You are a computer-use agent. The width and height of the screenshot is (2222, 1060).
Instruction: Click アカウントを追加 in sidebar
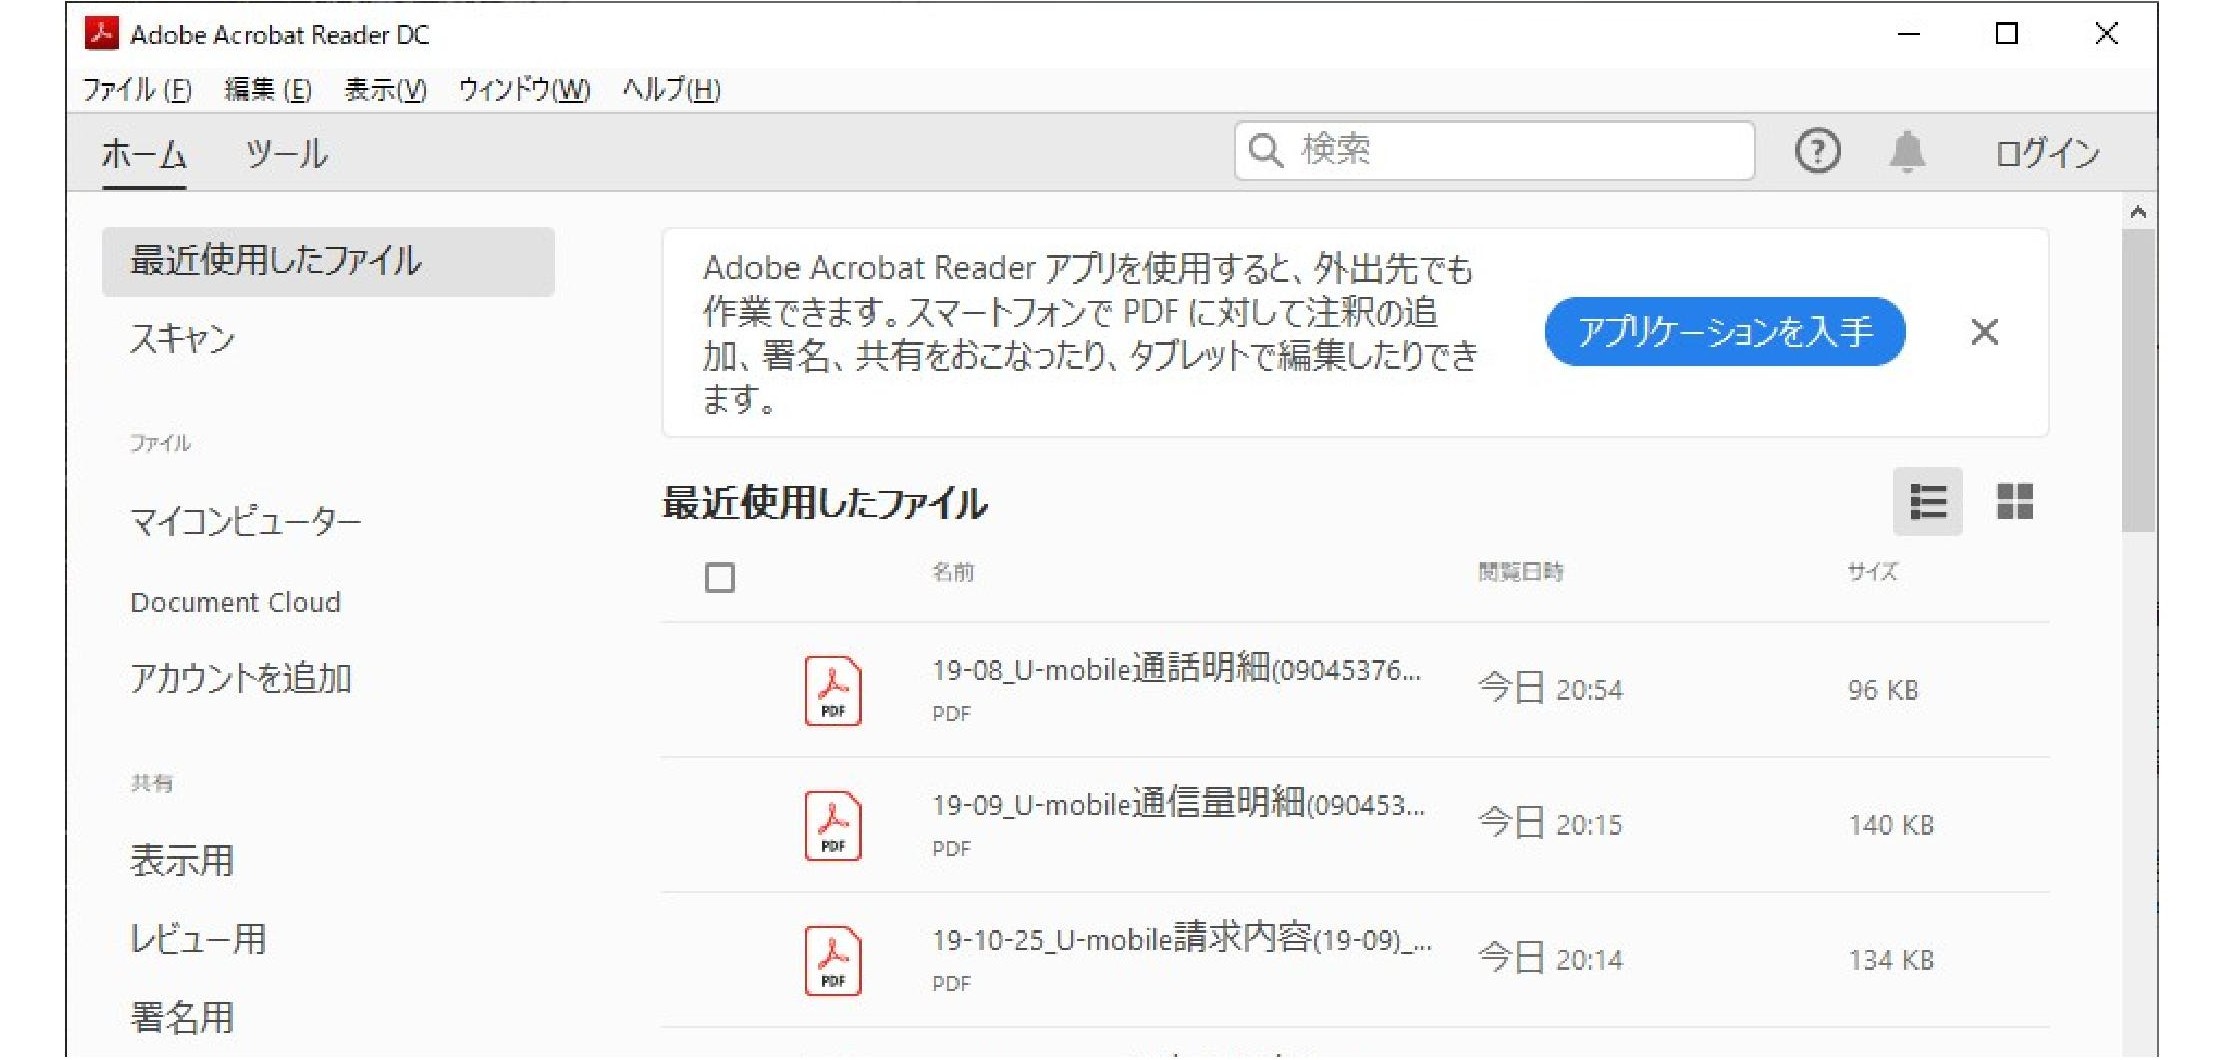pos(240,678)
